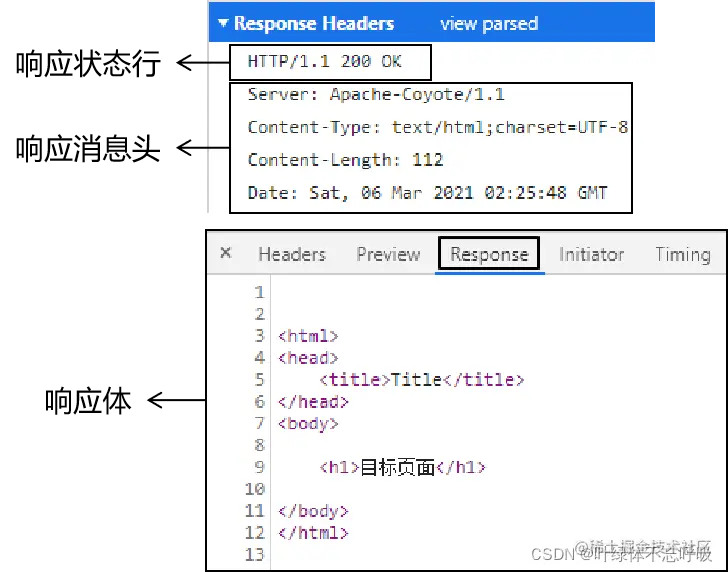Click the 'Server: Apache-Coyote/1.1' header
The image size is (728, 572).
376,94
